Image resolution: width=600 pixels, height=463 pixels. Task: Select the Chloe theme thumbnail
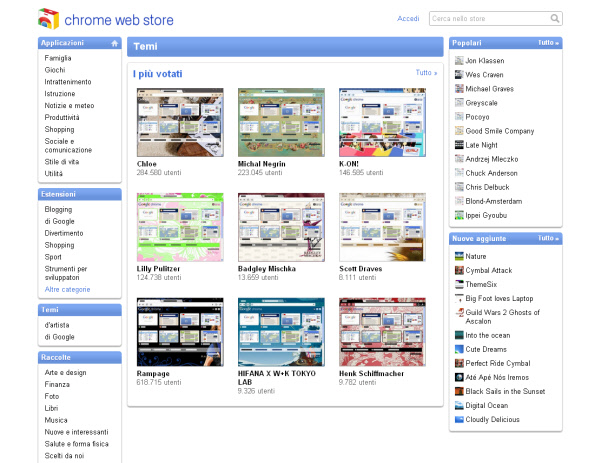181,123
